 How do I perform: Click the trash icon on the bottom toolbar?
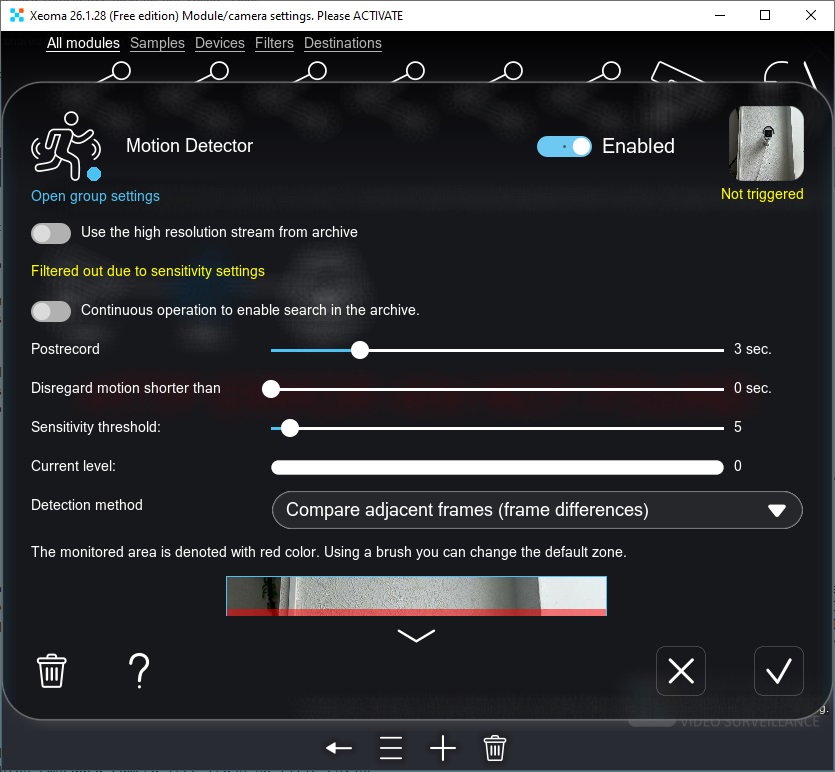coord(493,747)
